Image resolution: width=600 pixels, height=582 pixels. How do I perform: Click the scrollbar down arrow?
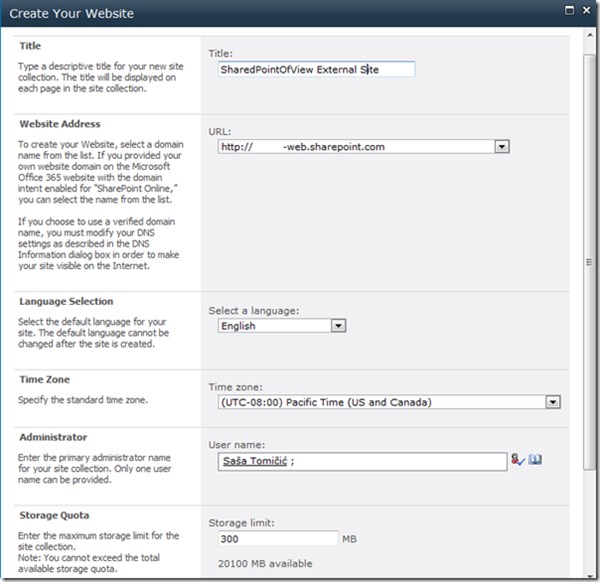tap(589, 573)
